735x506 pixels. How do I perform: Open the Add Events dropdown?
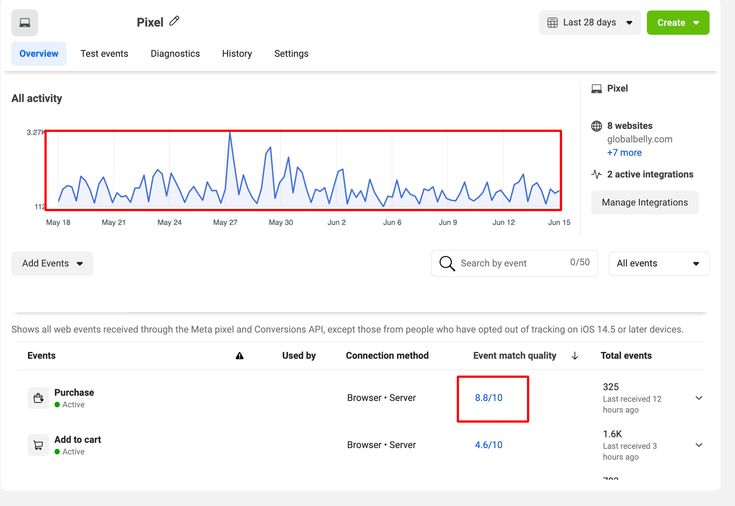[52, 264]
